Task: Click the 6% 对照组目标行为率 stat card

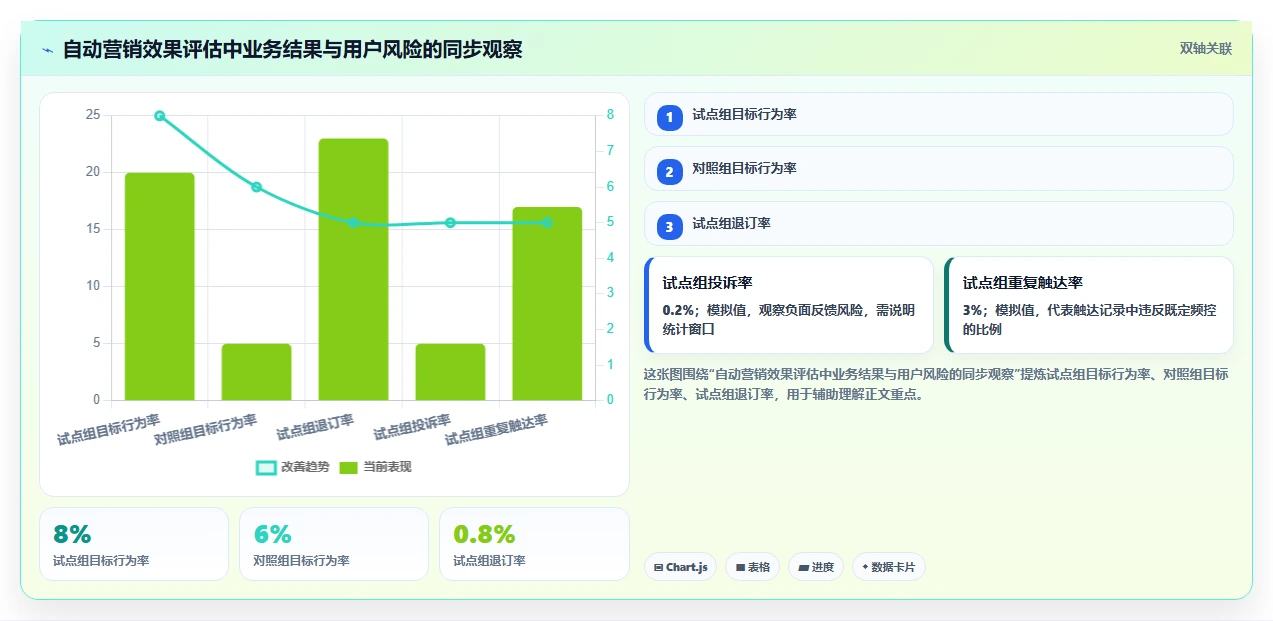Action: (334, 544)
